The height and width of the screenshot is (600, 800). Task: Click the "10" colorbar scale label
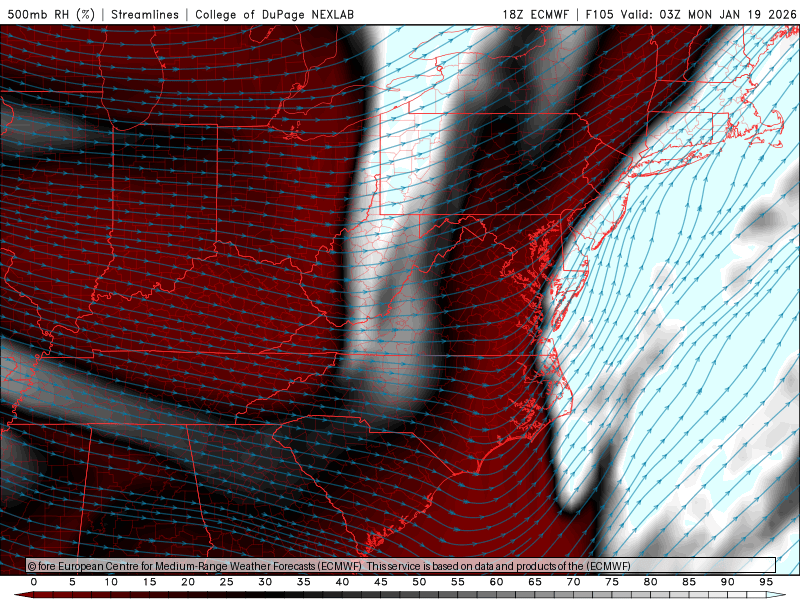(x=111, y=582)
